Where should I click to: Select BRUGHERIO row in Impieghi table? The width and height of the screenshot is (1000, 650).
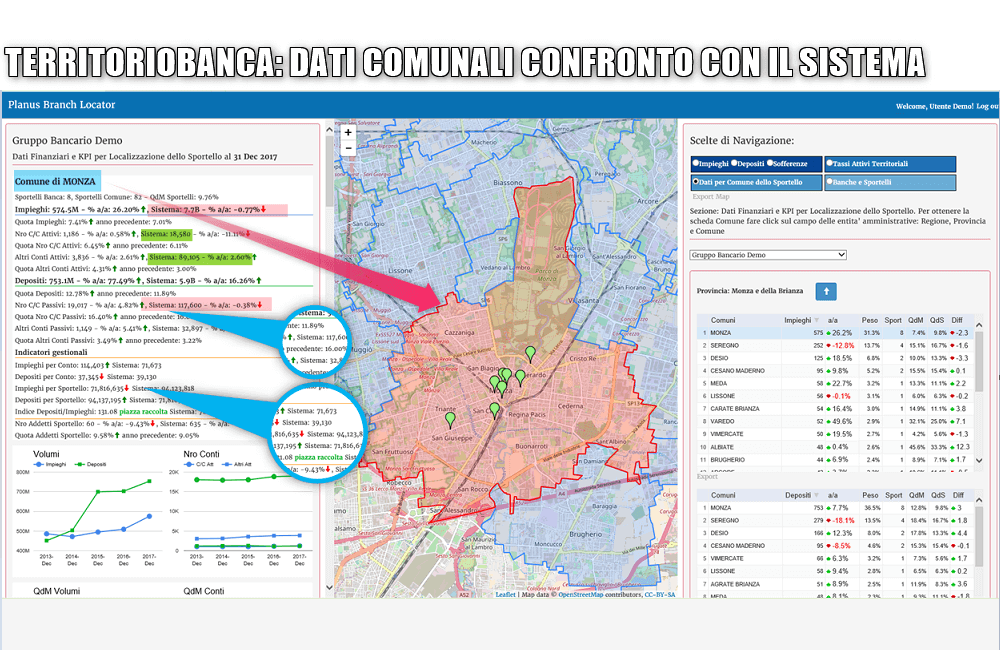(834, 460)
